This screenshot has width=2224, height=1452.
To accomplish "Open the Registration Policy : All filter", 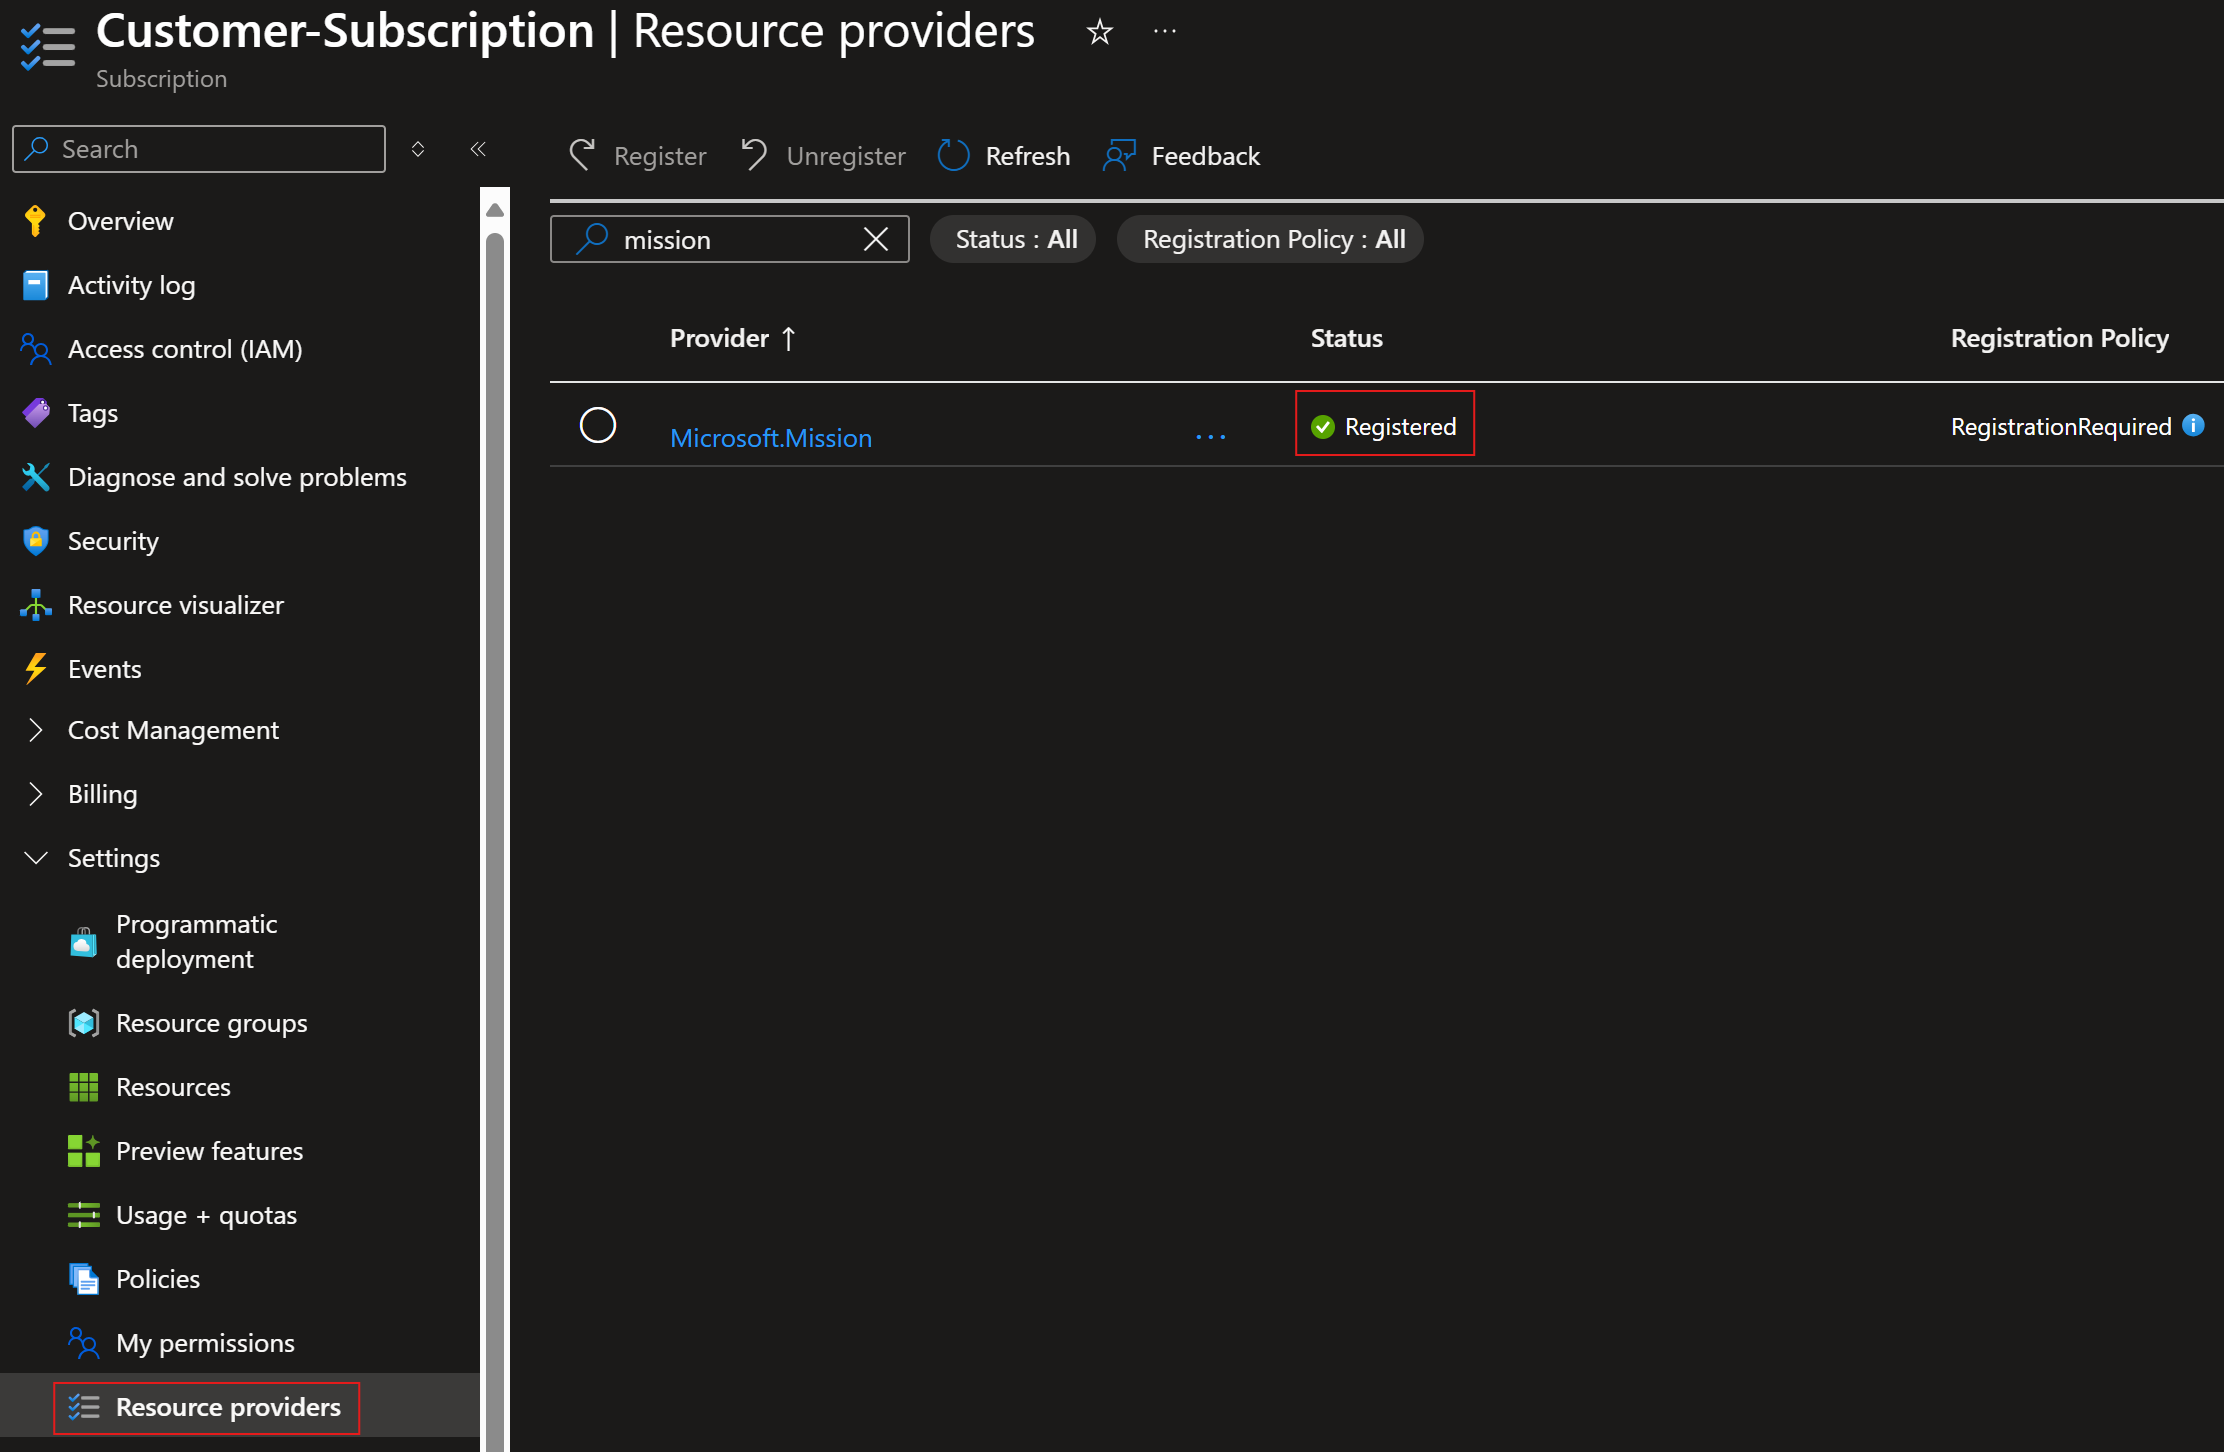I will [1270, 239].
